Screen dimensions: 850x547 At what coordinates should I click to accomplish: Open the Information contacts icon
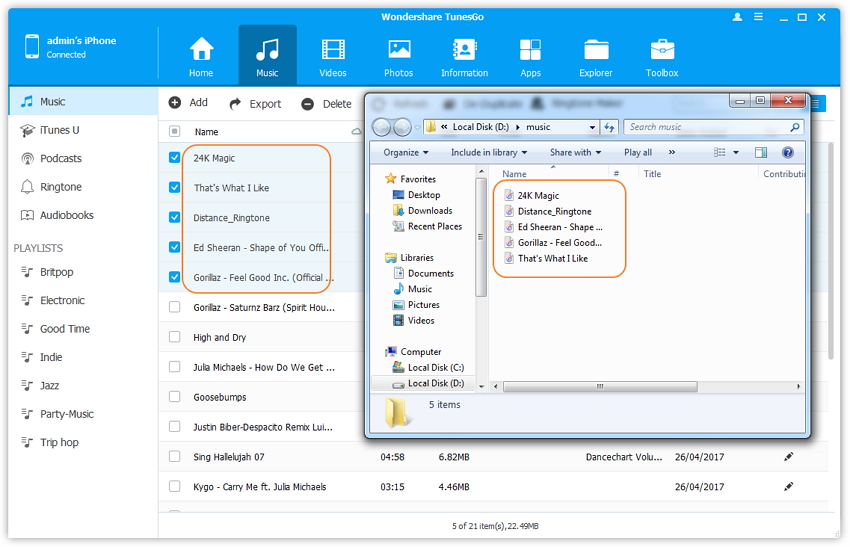[x=464, y=50]
